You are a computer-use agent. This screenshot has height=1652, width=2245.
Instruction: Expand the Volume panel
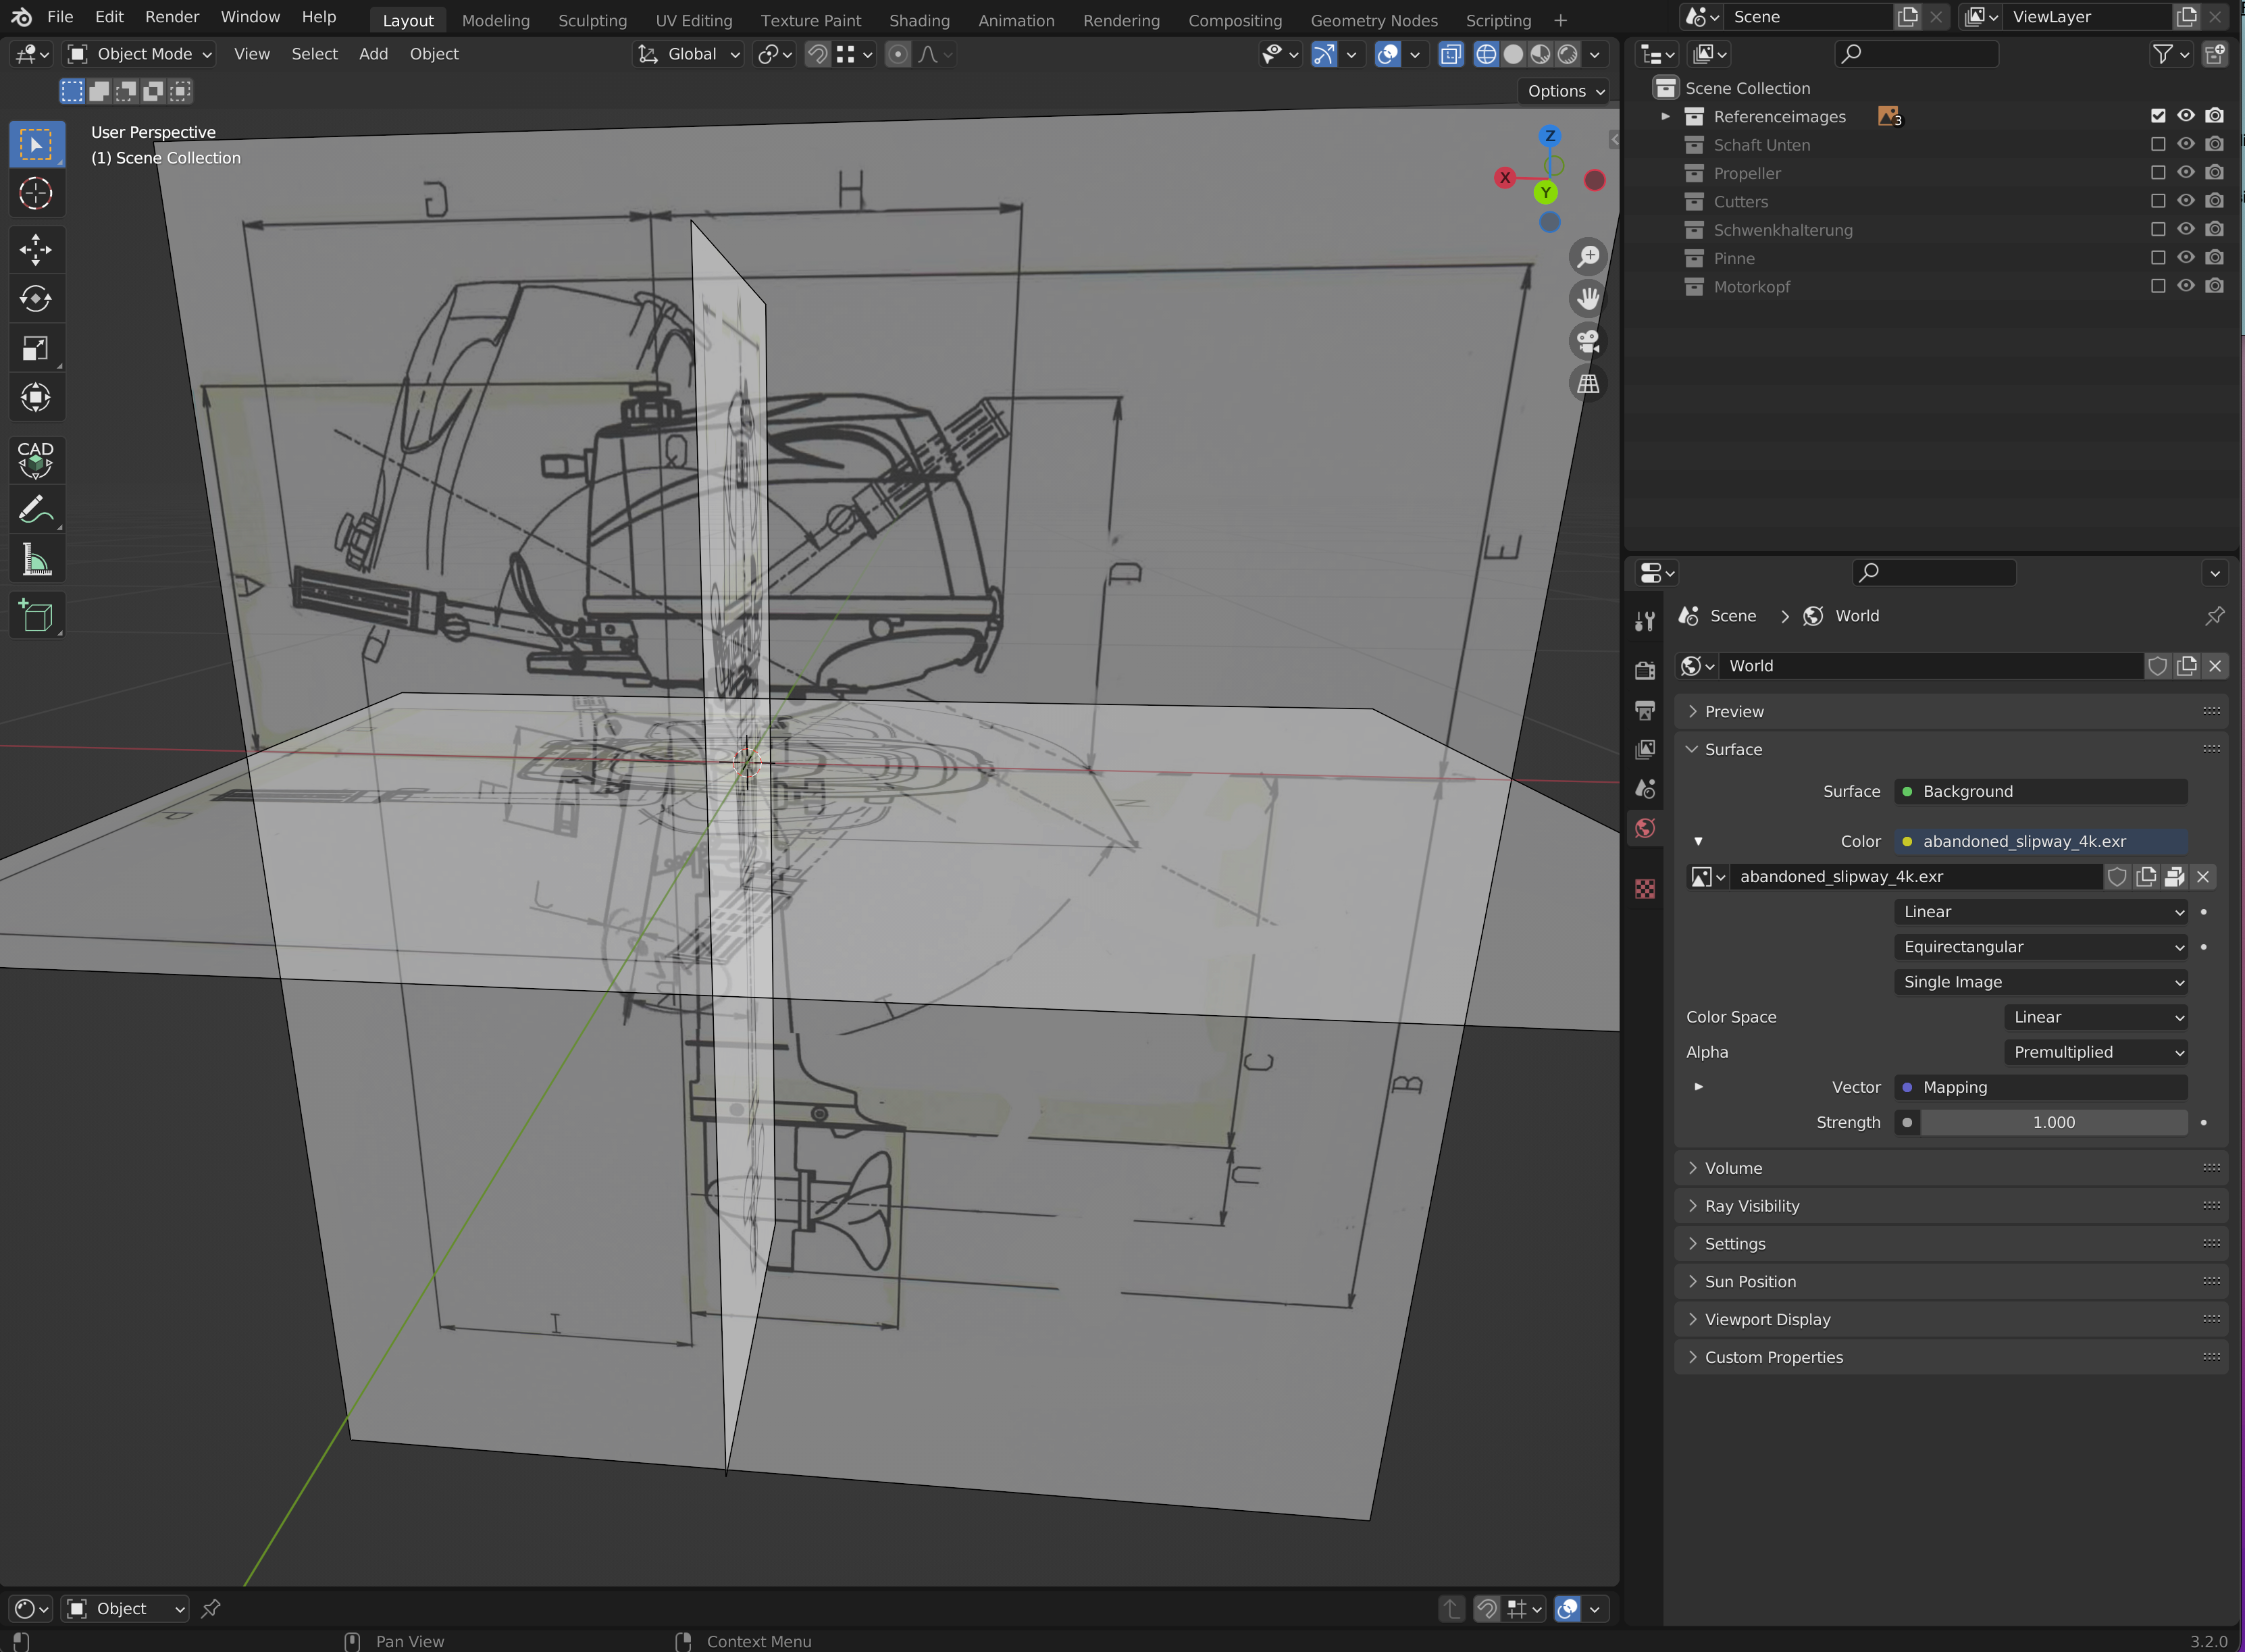1733,1168
